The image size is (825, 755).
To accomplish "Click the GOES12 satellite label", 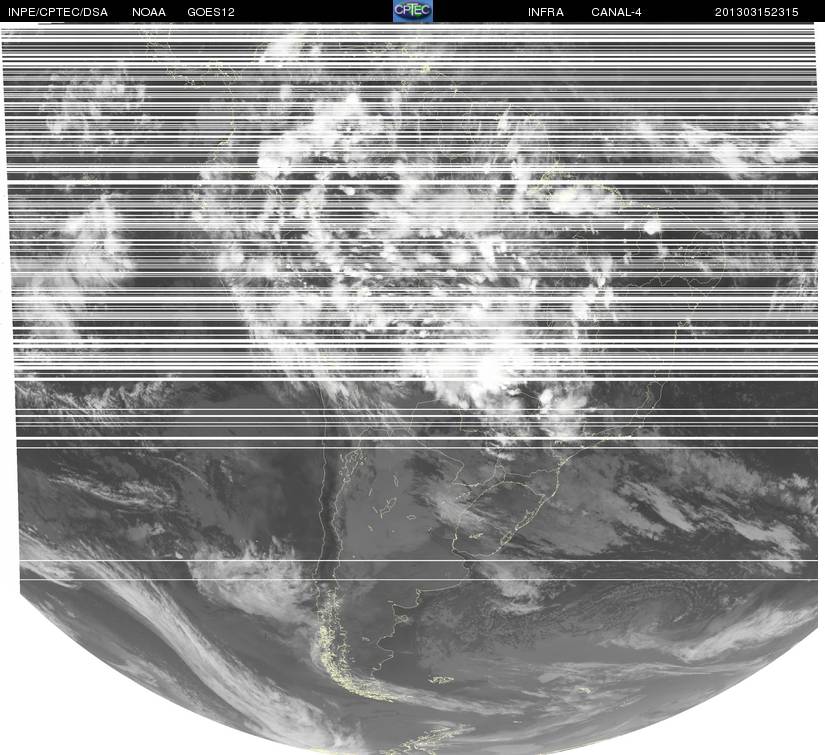I will click(x=211, y=12).
